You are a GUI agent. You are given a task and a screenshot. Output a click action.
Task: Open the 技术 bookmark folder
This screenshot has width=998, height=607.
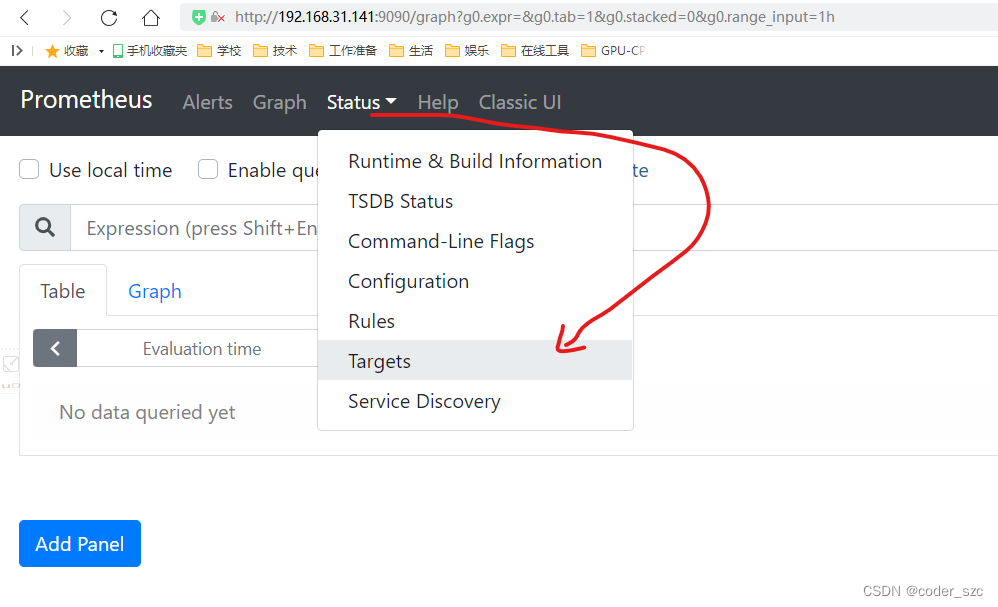275,51
